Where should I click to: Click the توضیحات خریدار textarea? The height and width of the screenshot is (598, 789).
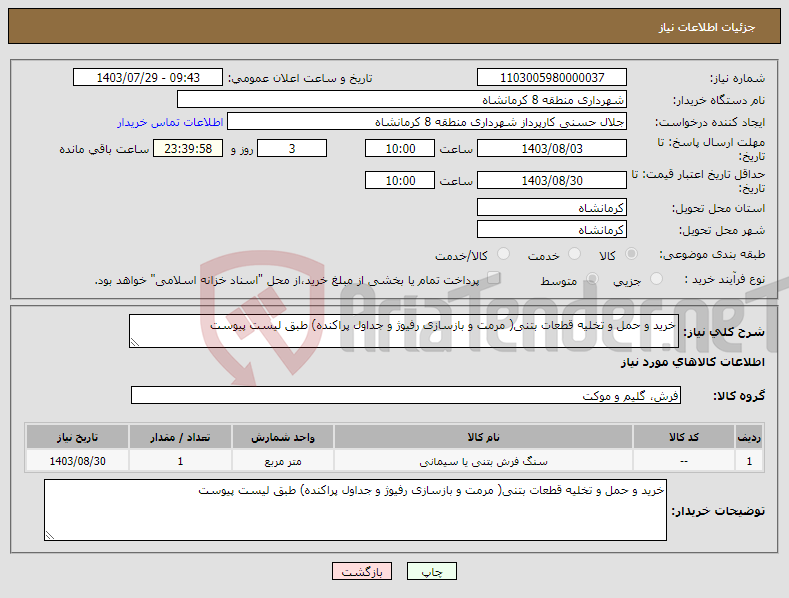click(x=355, y=510)
